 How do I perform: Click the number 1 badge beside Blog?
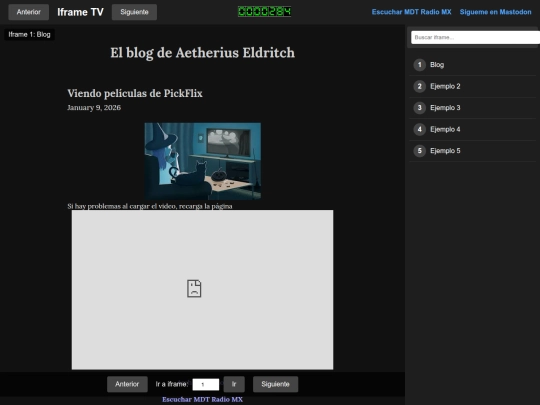[x=419, y=65]
